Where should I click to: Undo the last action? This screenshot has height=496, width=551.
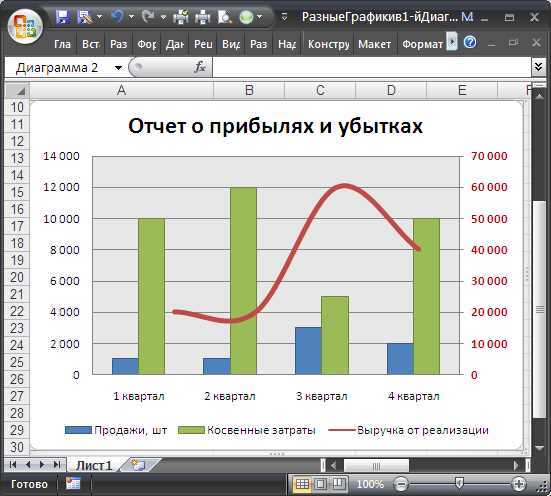[x=117, y=16]
